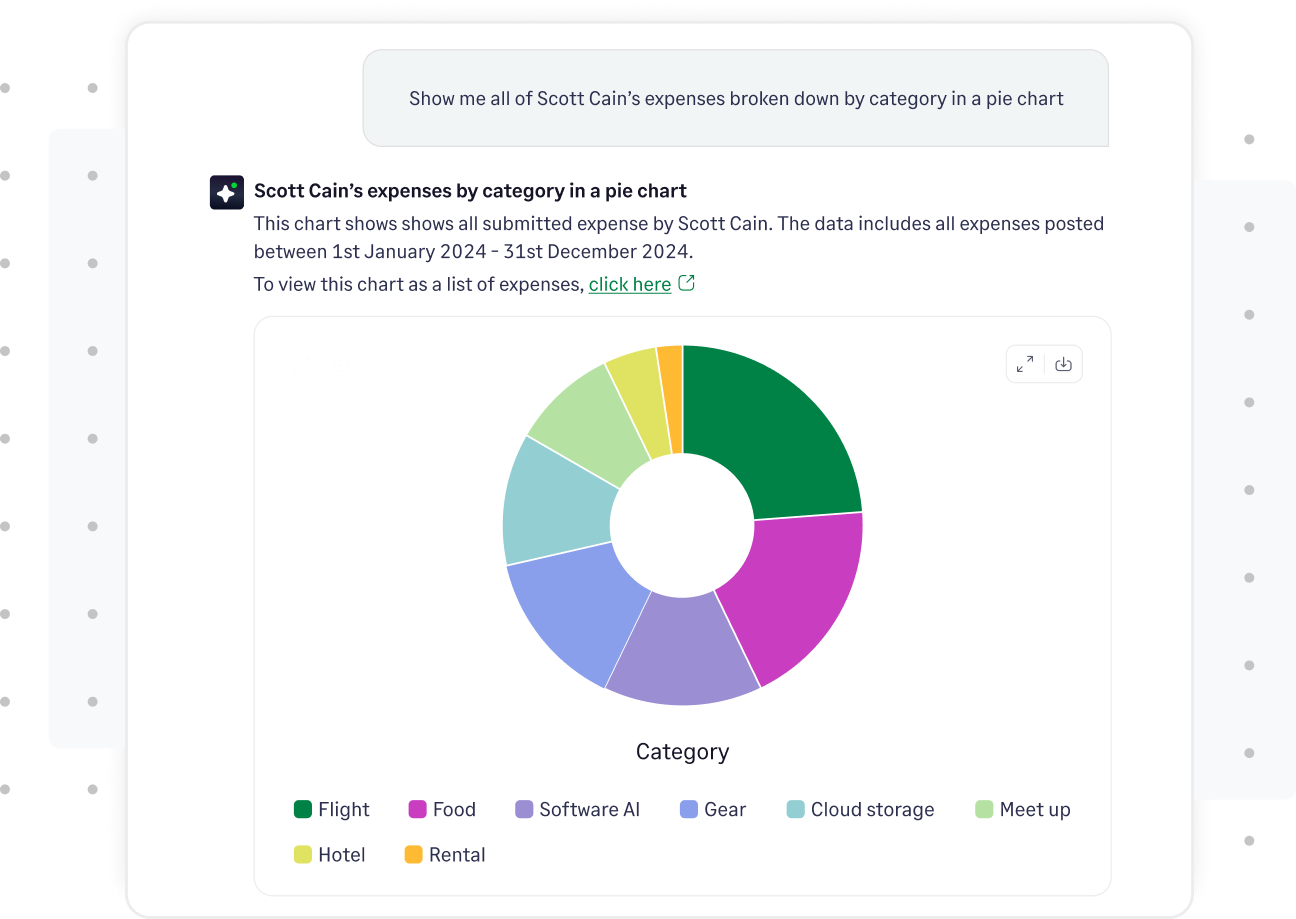Click the expand arrows icon on the chart toolbar
The width and height of the screenshot is (1296, 919).
[x=1024, y=364]
